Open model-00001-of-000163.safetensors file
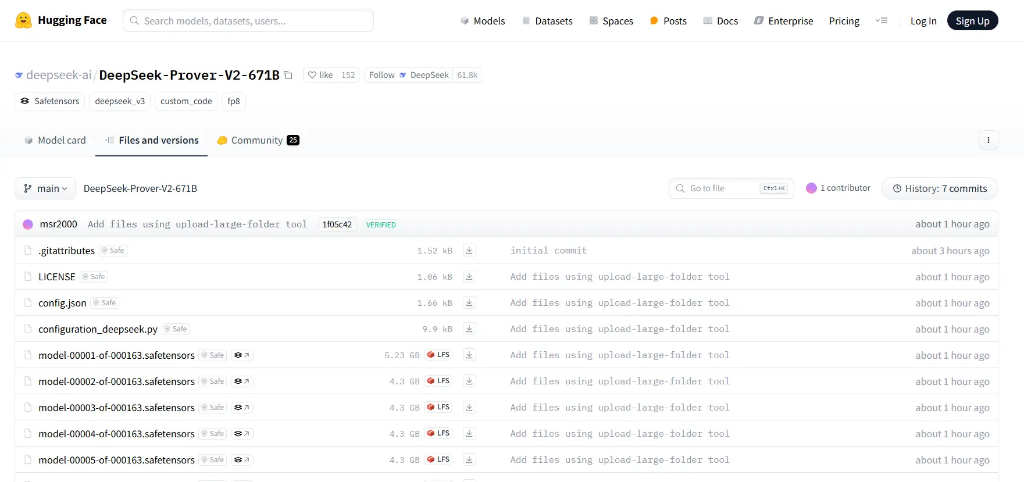The height and width of the screenshot is (482, 1024). (x=116, y=355)
